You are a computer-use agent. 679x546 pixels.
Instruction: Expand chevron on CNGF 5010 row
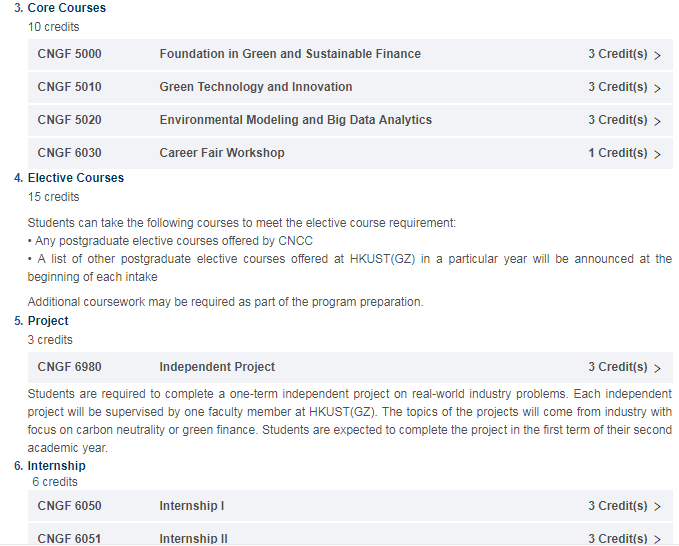(657, 88)
